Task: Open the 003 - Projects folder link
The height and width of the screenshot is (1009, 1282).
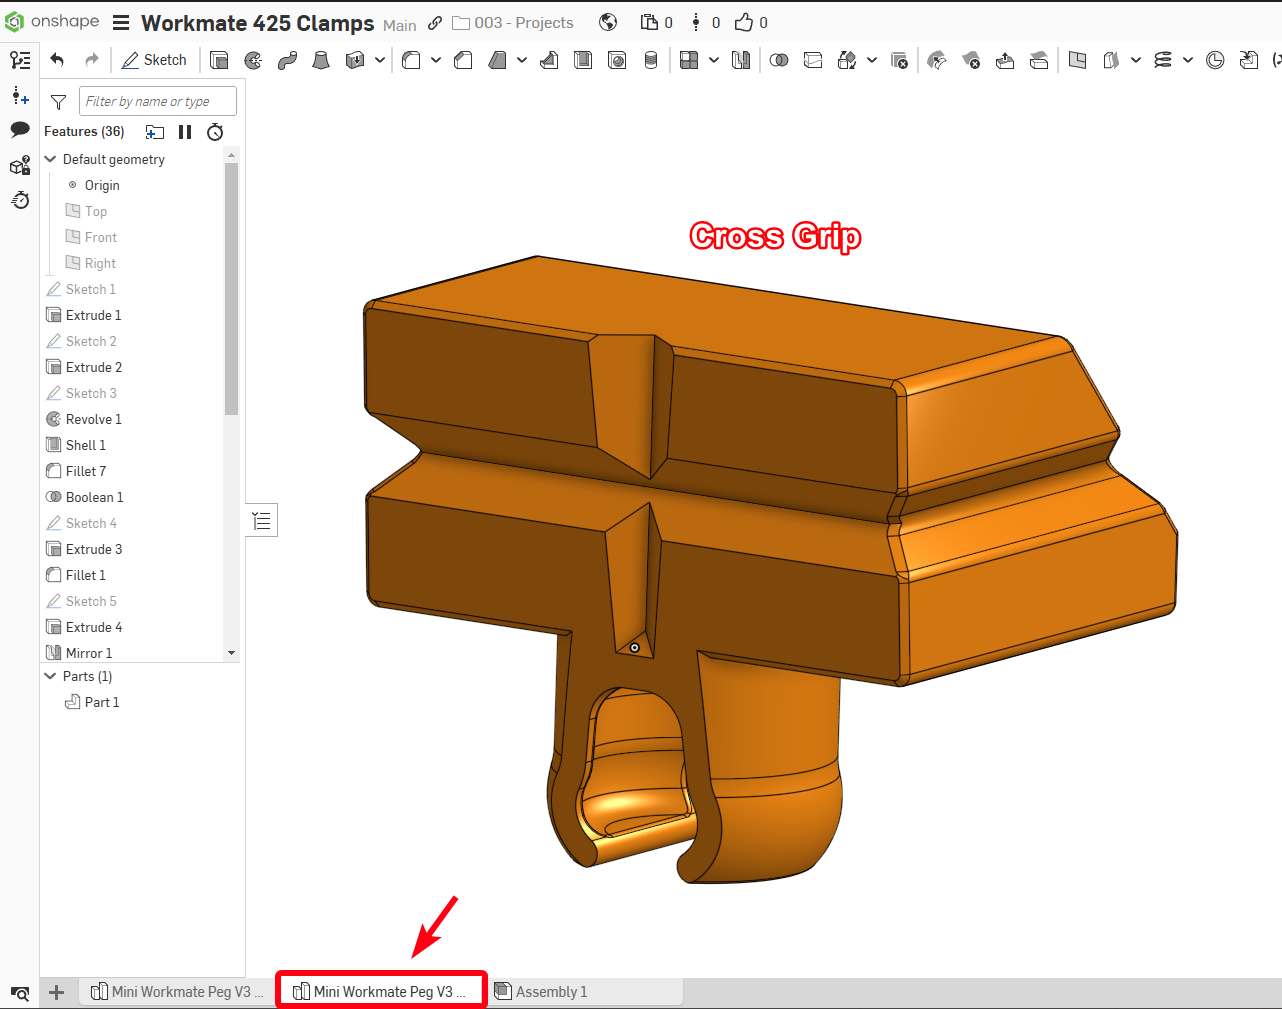Action: coord(513,23)
